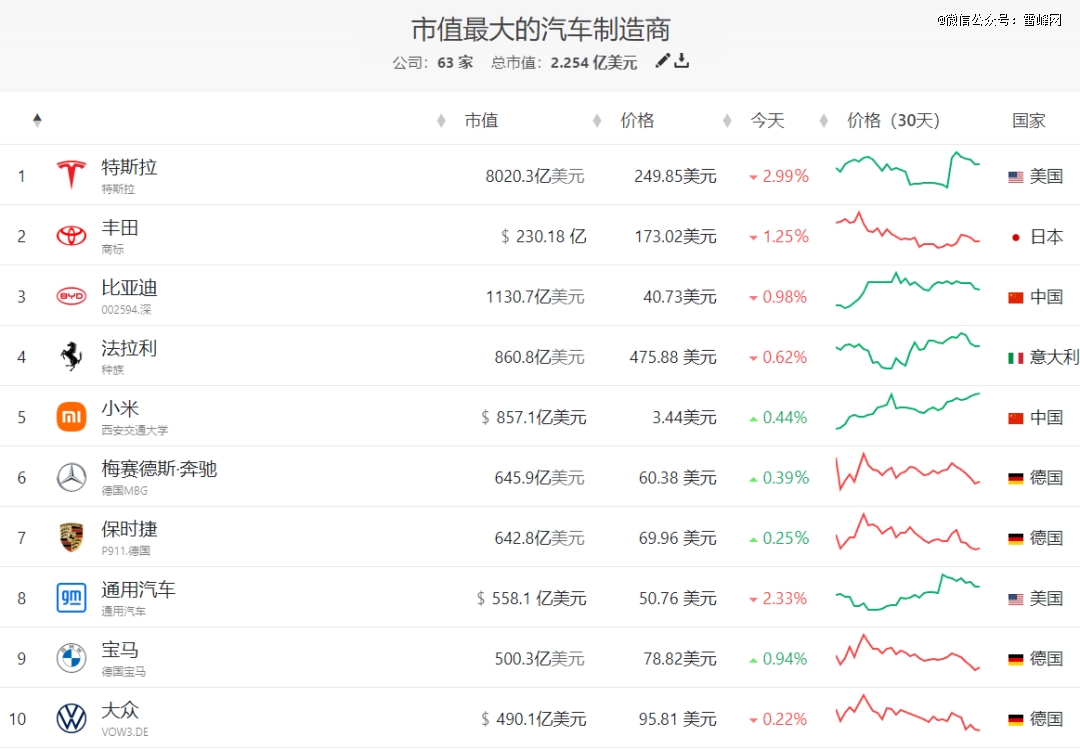Click Xiaomi's 30-day price chart
Viewport: 1080px width, 749px height.
[908, 411]
